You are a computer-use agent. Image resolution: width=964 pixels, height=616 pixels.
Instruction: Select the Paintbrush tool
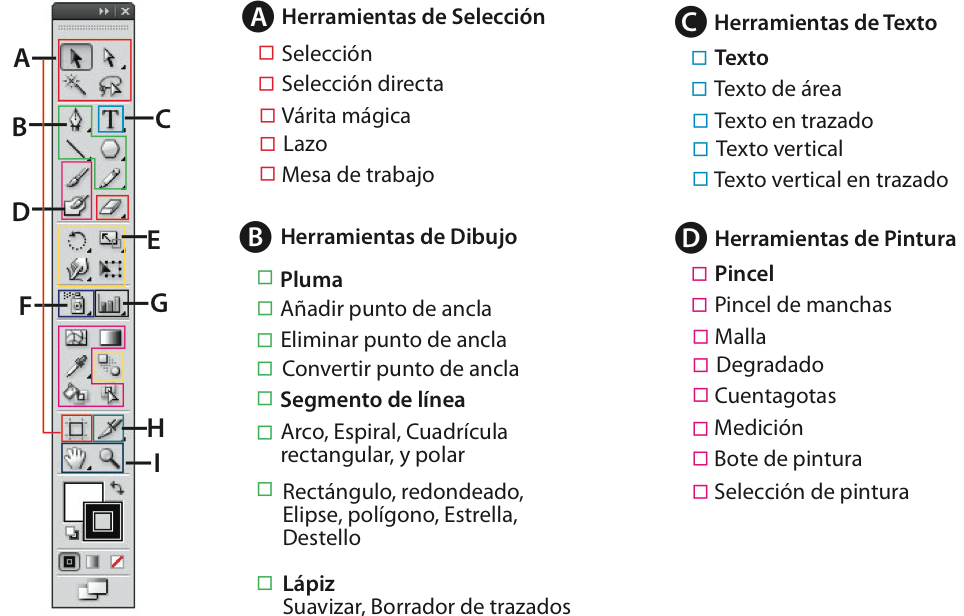(77, 177)
